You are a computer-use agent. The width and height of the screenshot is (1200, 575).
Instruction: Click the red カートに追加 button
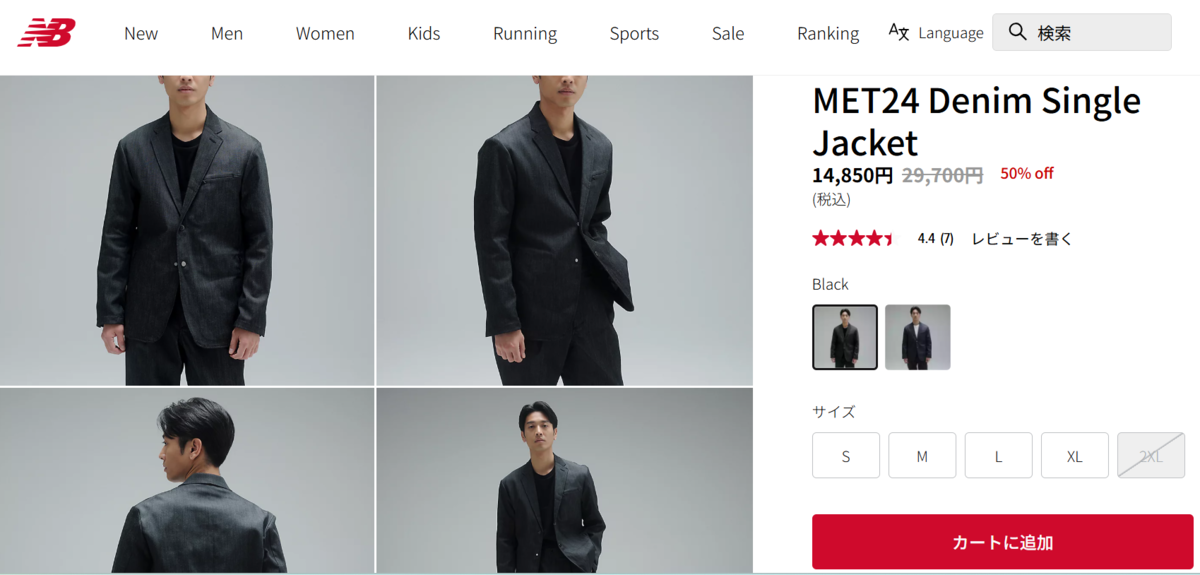point(1002,542)
